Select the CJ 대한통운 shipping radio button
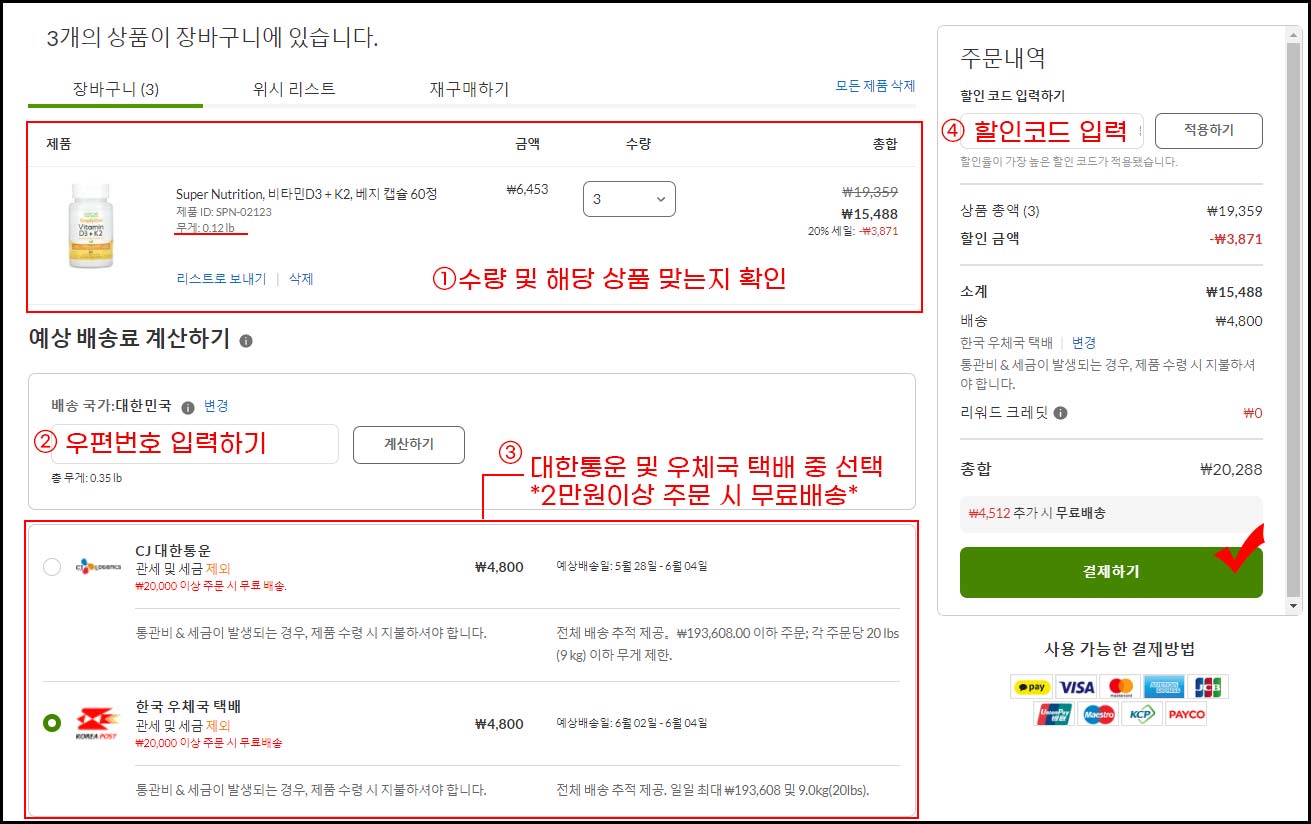1311x824 pixels. click(52, 567)
